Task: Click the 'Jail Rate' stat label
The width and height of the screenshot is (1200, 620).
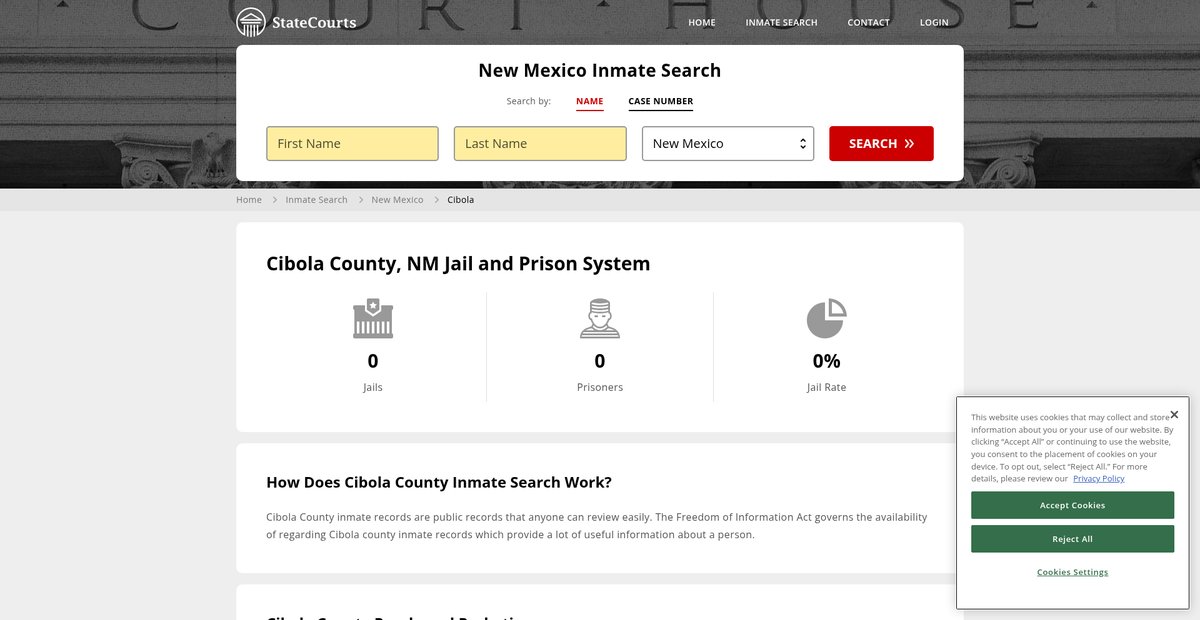Action: 827,387
